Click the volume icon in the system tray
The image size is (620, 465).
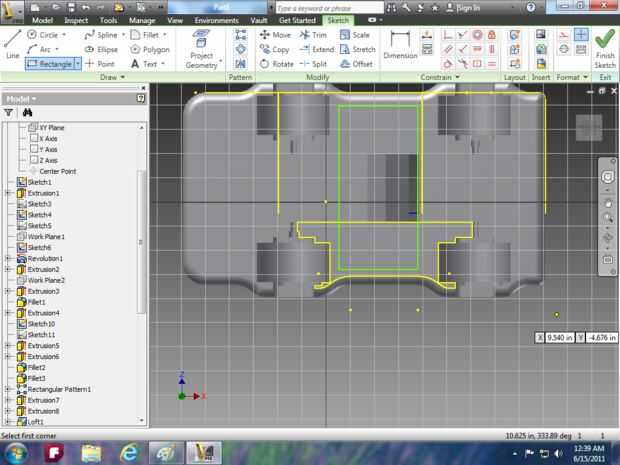pos(558,453)
